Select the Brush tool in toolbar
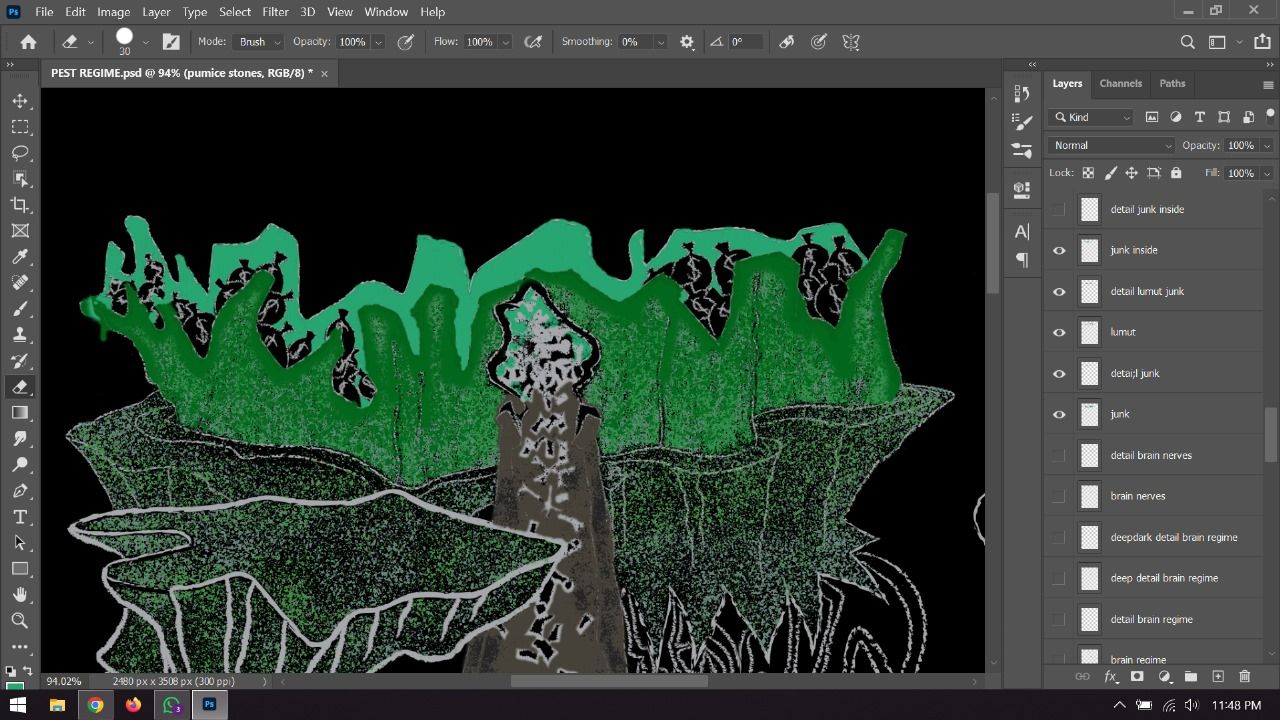The image size is (1280, 720). (20, 309)
